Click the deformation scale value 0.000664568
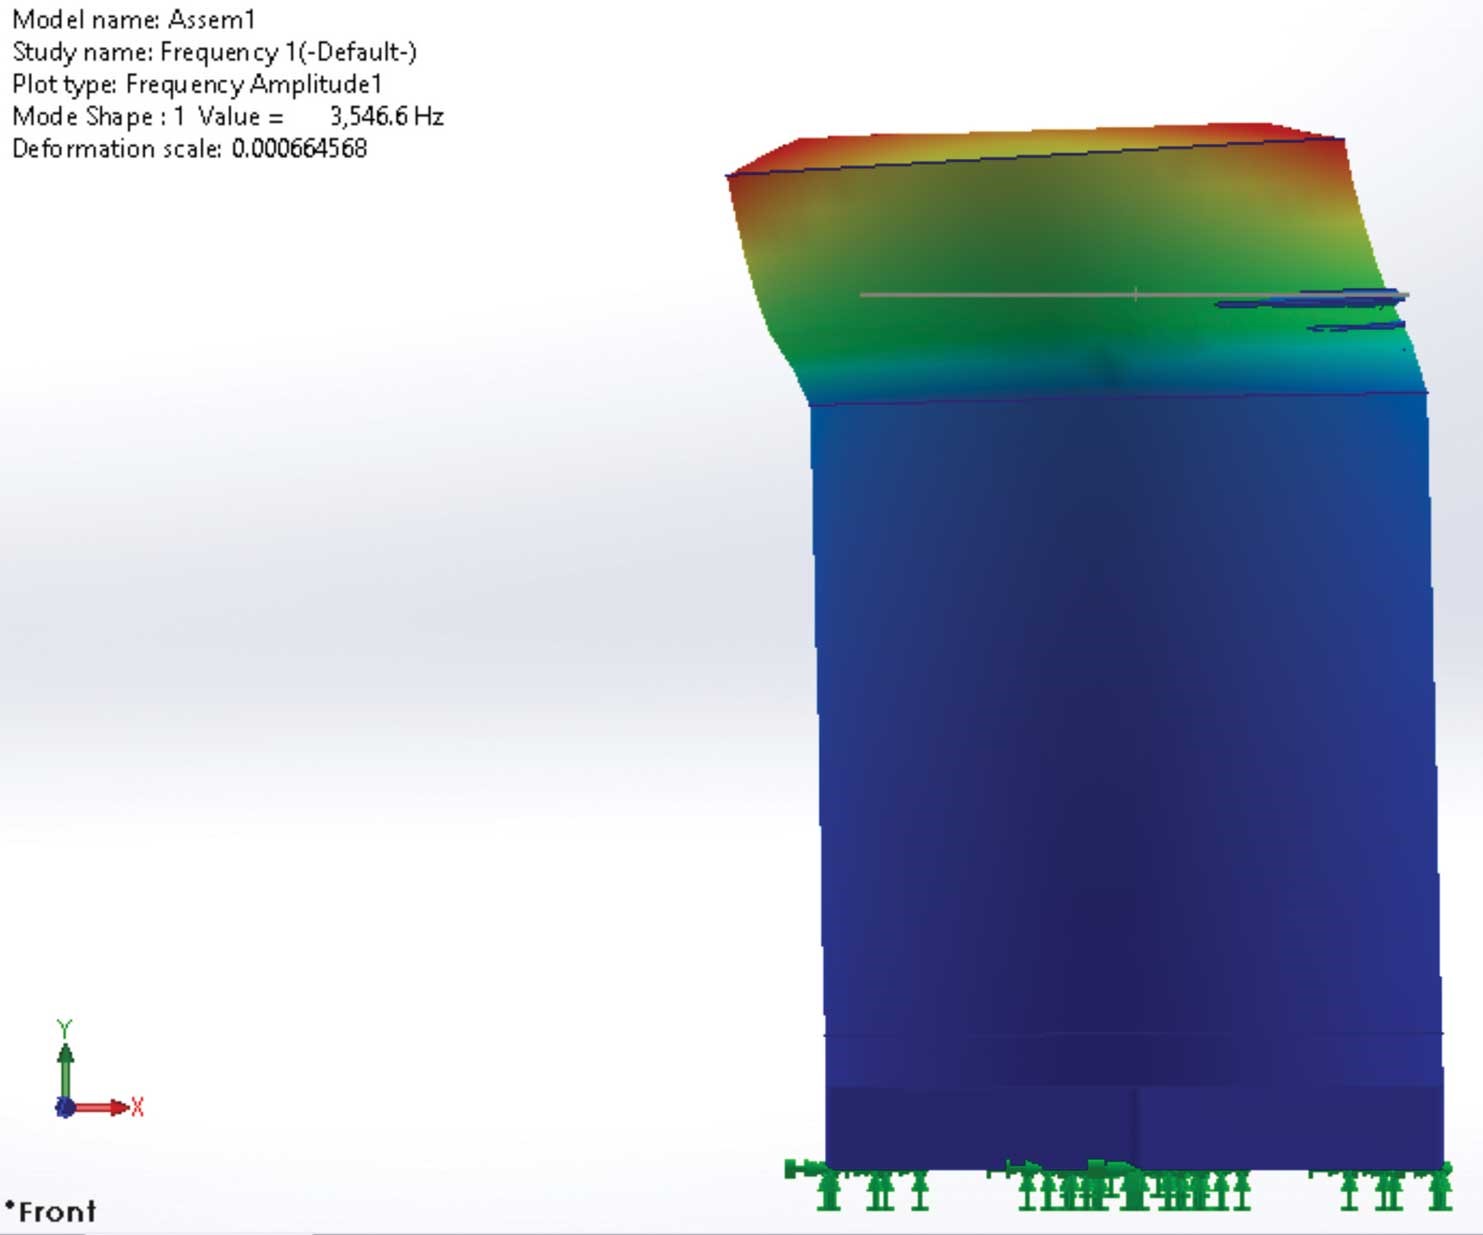Image resolution: width=1483 pixels, height=1235 pixels. click(x=299, y=149)
